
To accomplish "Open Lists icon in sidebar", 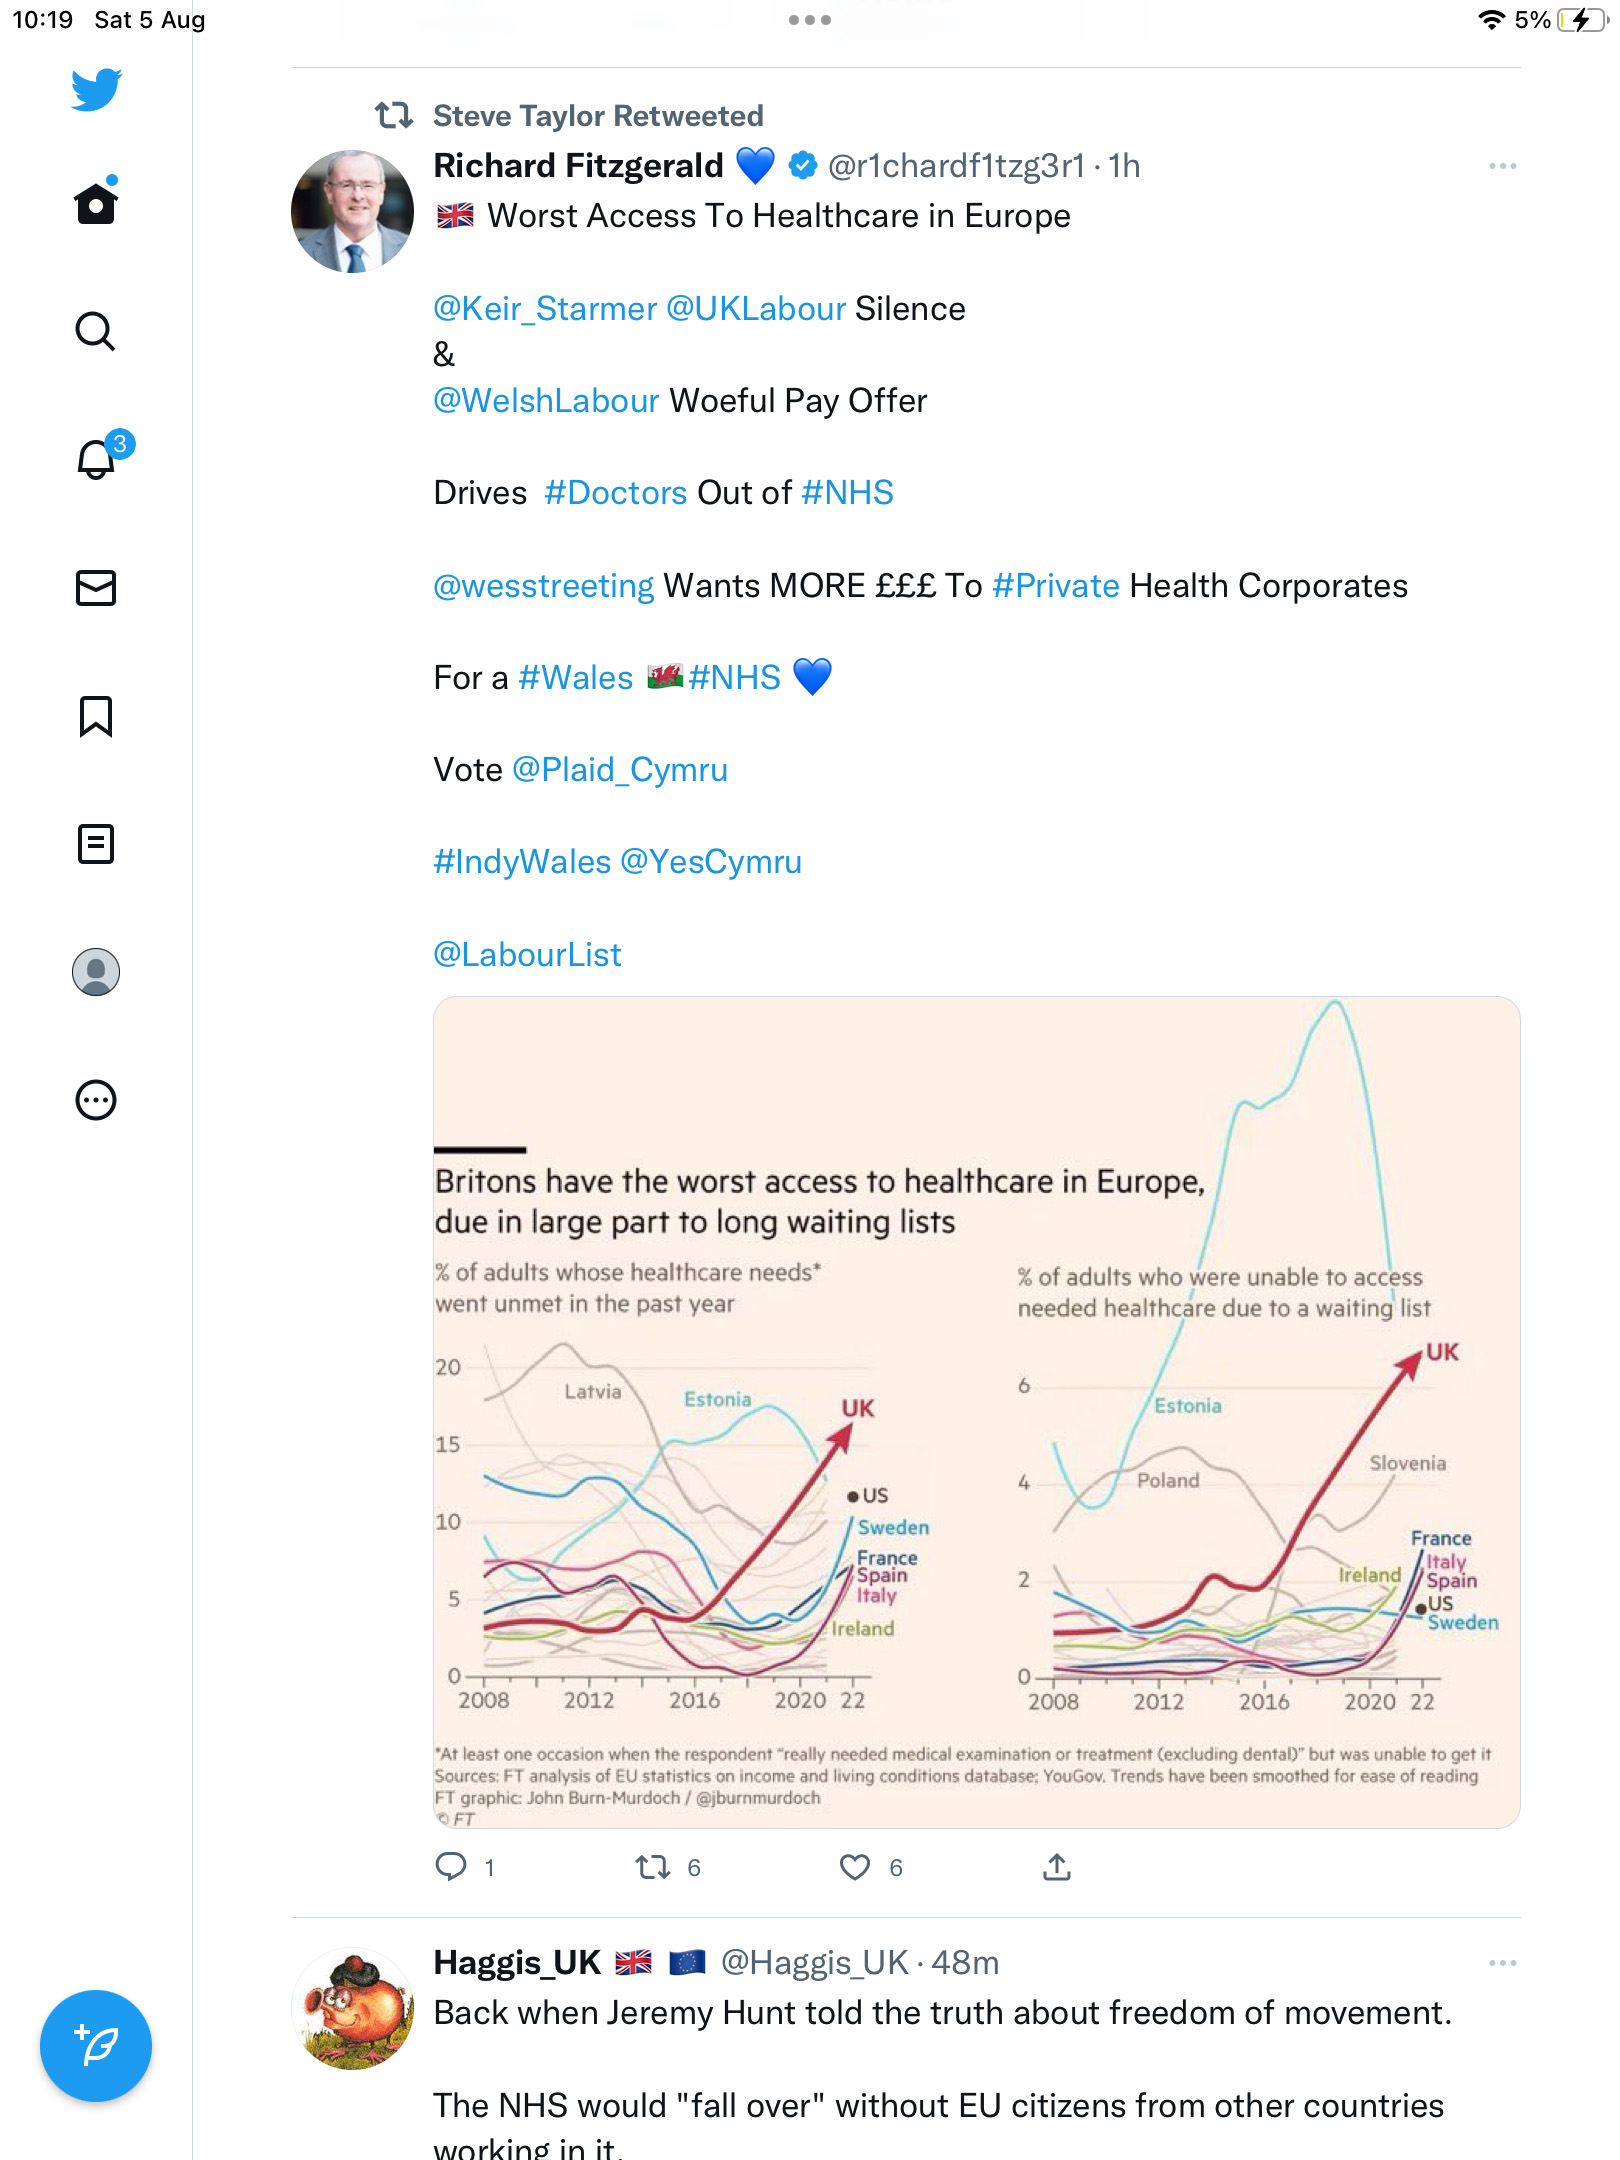I will [96, 844].
